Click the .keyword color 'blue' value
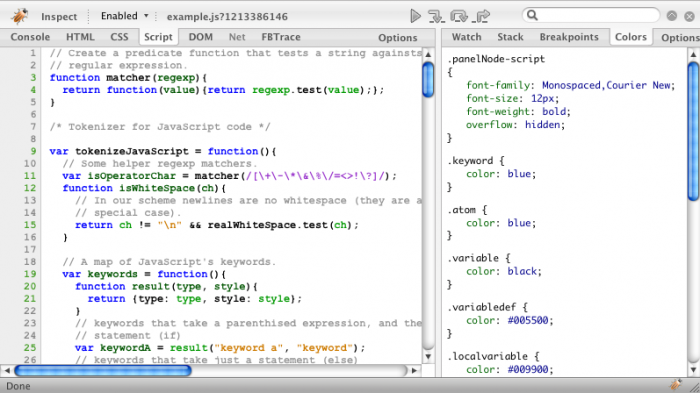The height and width of the screenshot is (393, 700). 519,174
